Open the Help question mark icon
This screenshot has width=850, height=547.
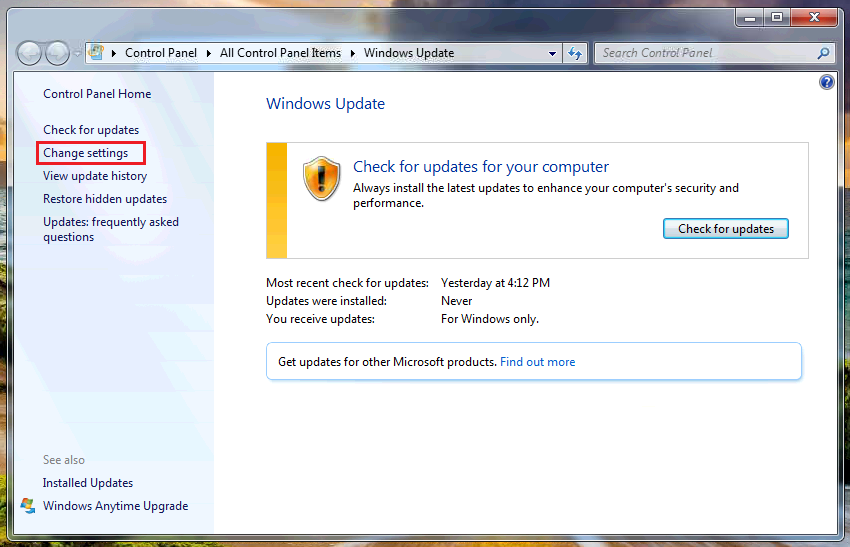pyautogui.click(x=827, y=82)
